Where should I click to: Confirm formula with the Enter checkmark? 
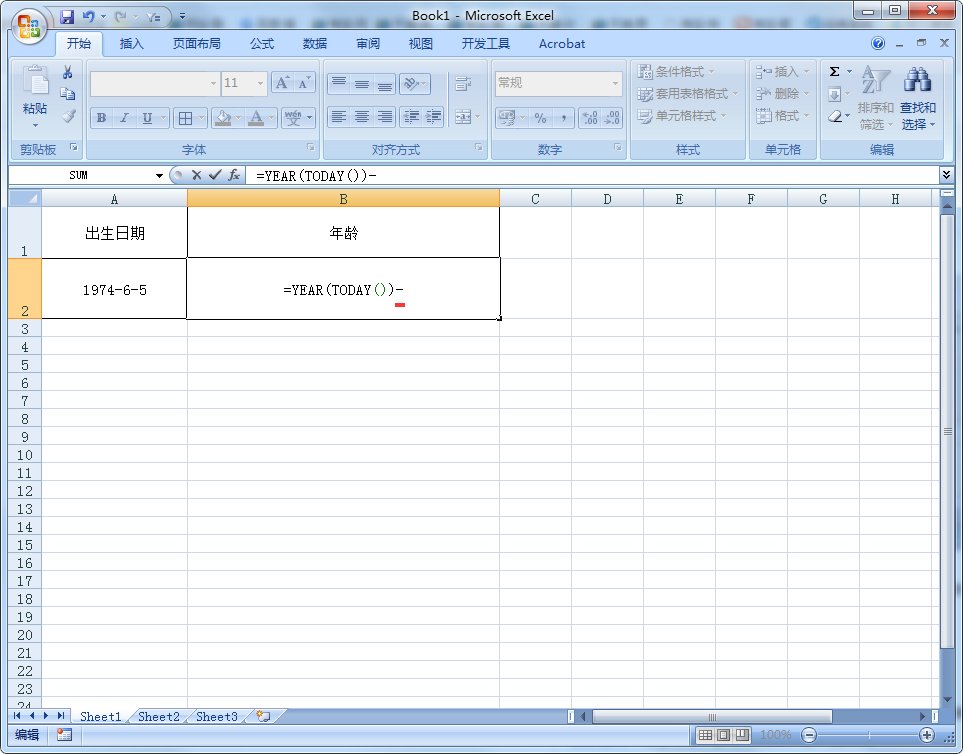(214, 175)
